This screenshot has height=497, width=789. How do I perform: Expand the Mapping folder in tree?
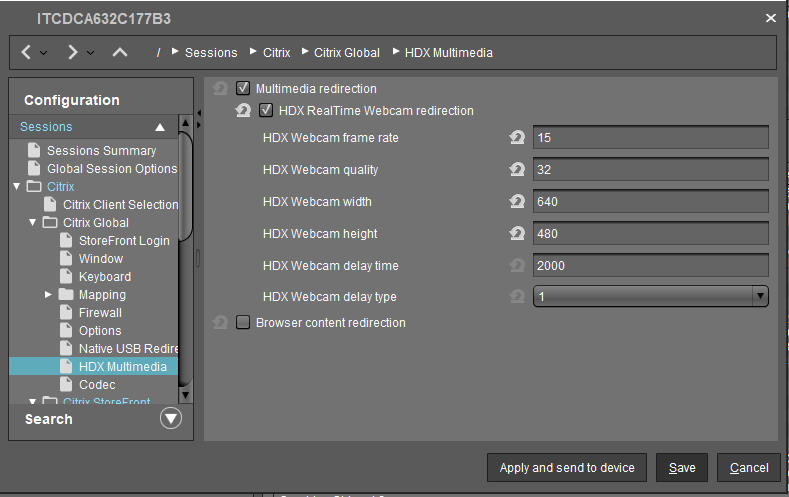tap(48, 295)
